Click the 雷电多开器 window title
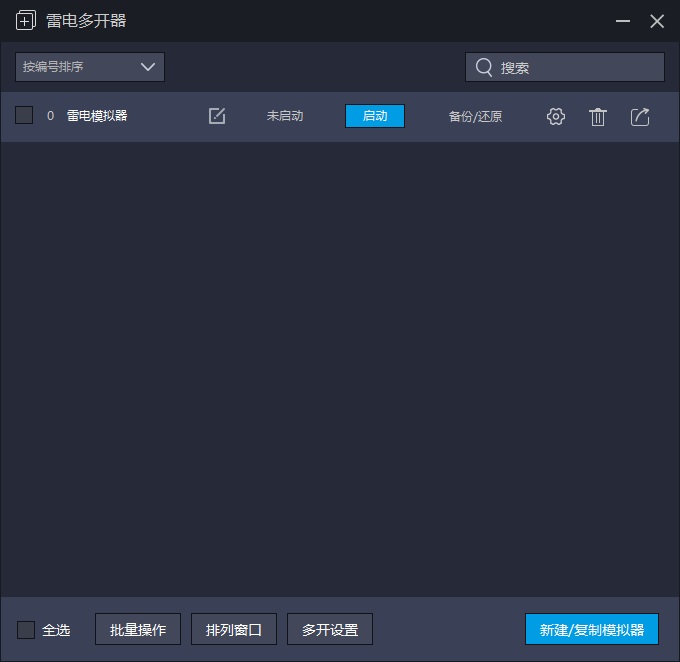Image resolution: width=680 pixels, height=662 pixels. (x=86, y=20)
